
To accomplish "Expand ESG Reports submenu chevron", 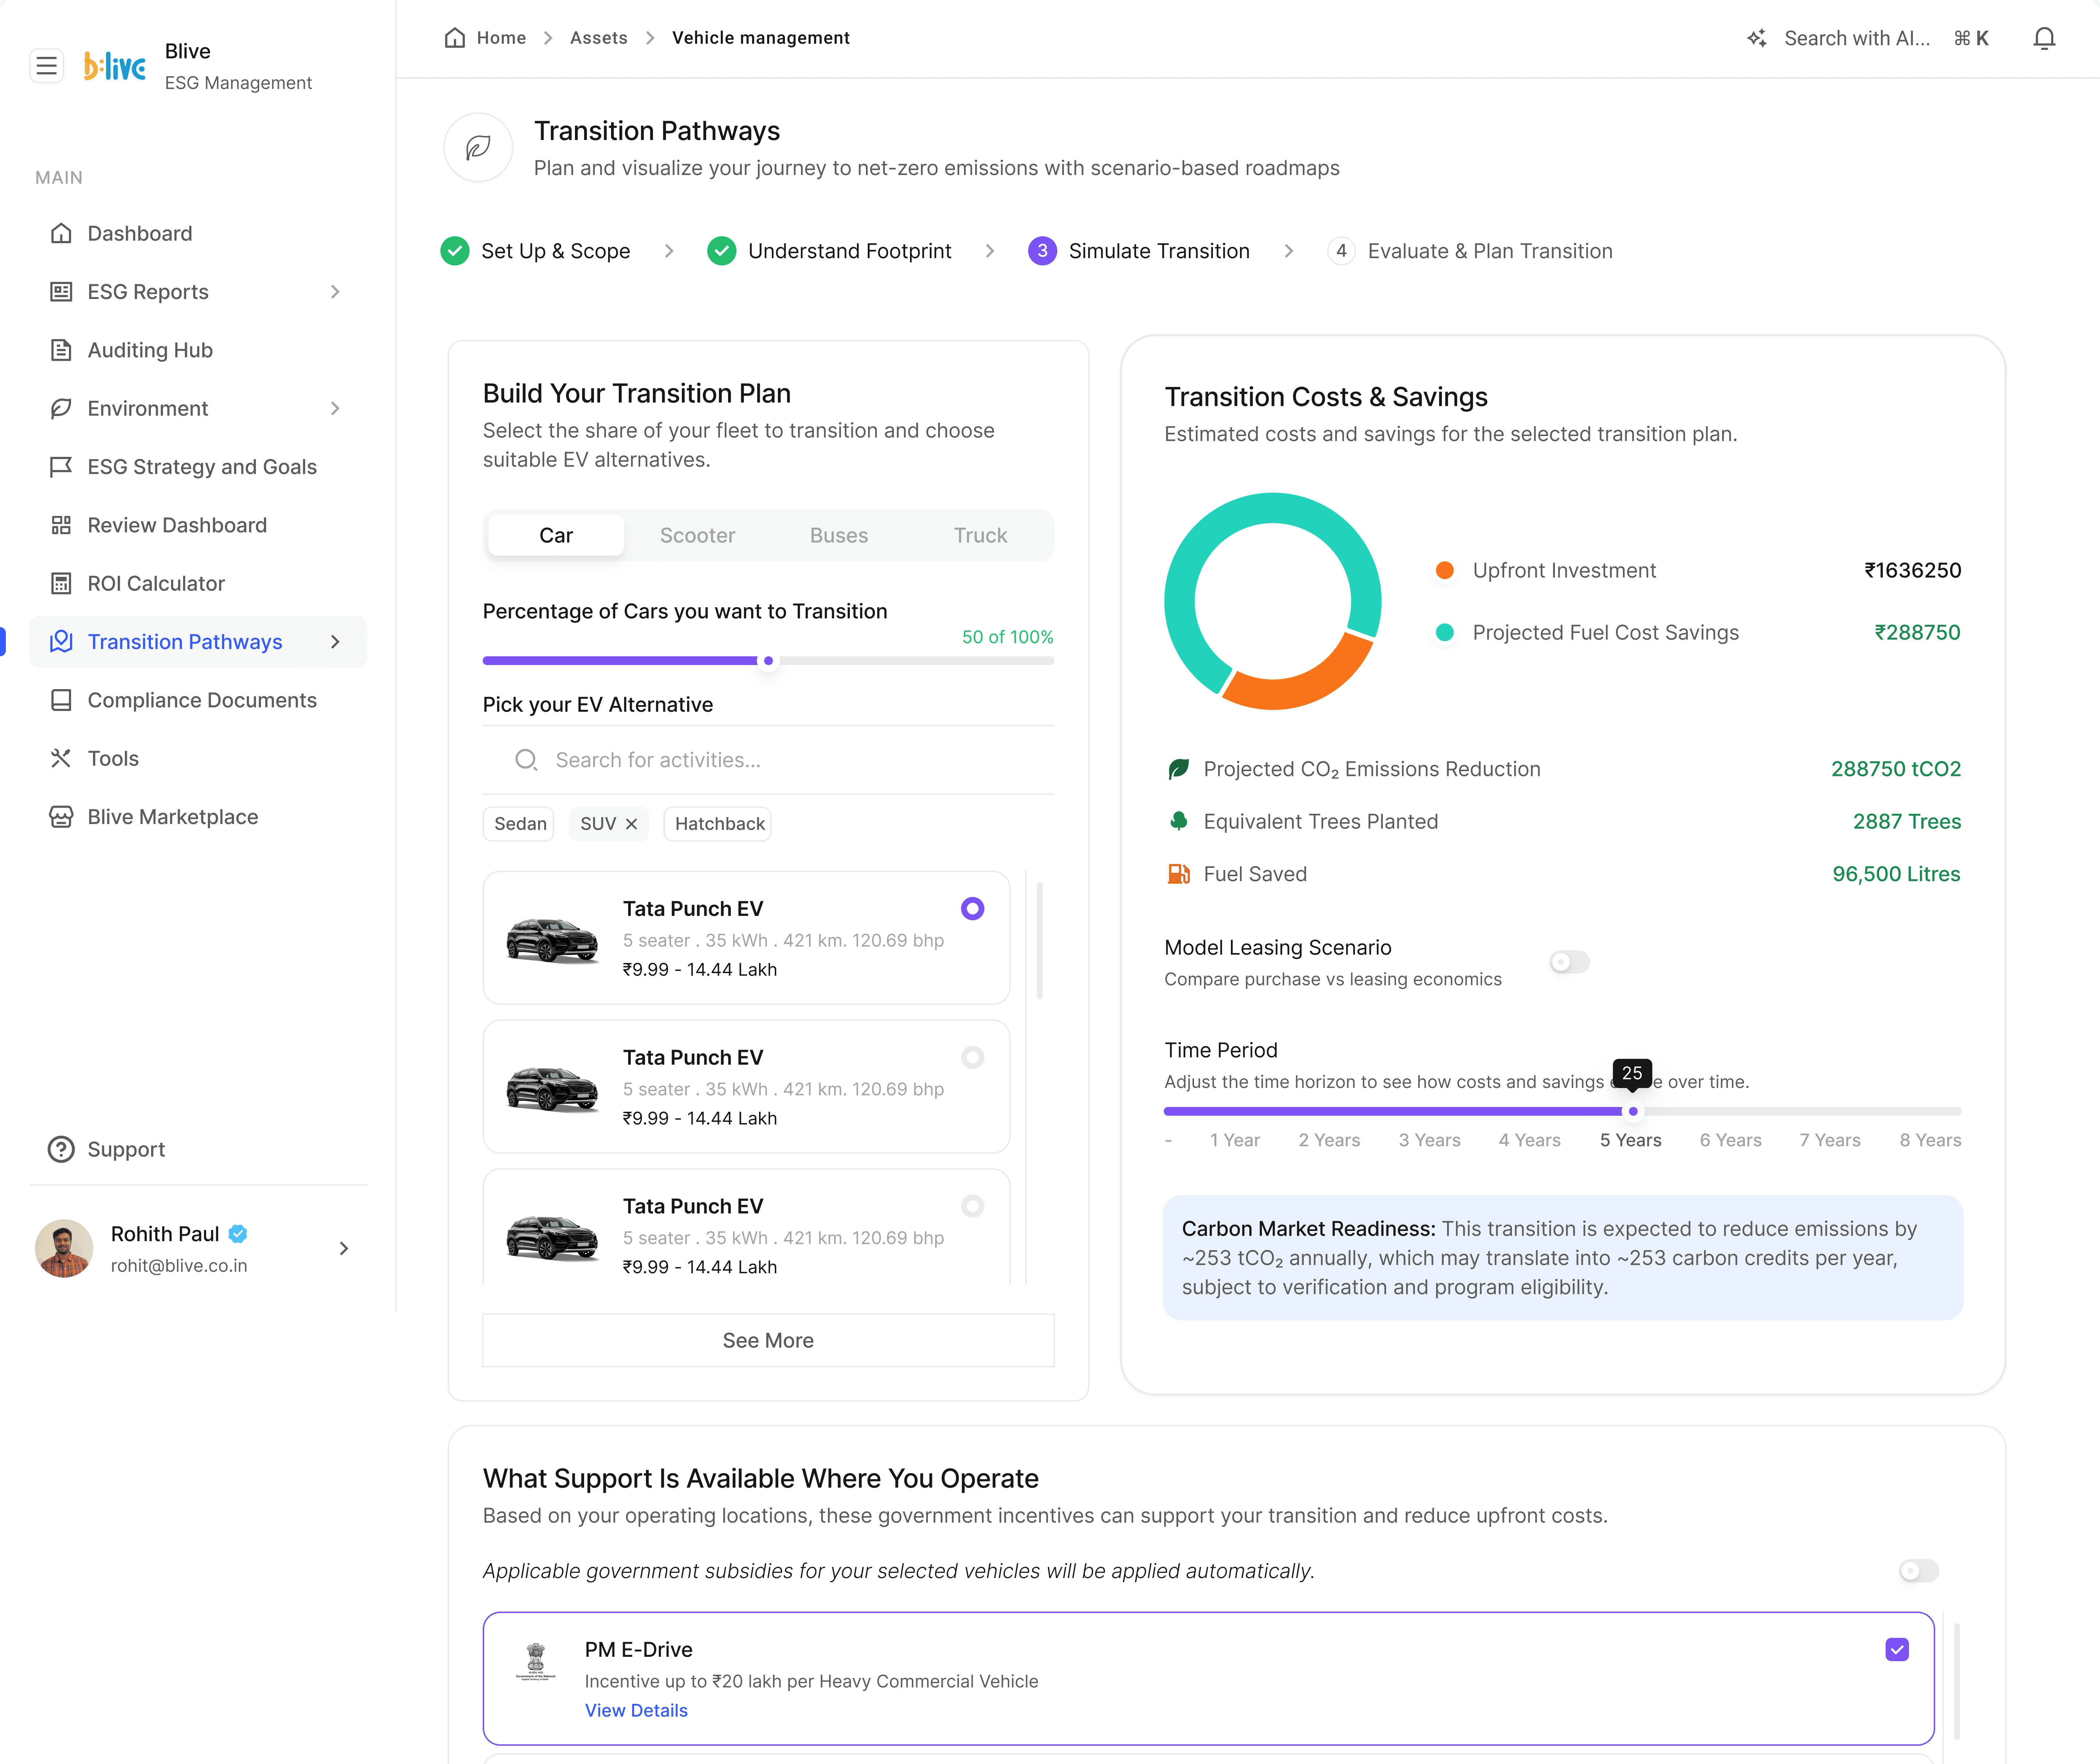I will (335, 292).
